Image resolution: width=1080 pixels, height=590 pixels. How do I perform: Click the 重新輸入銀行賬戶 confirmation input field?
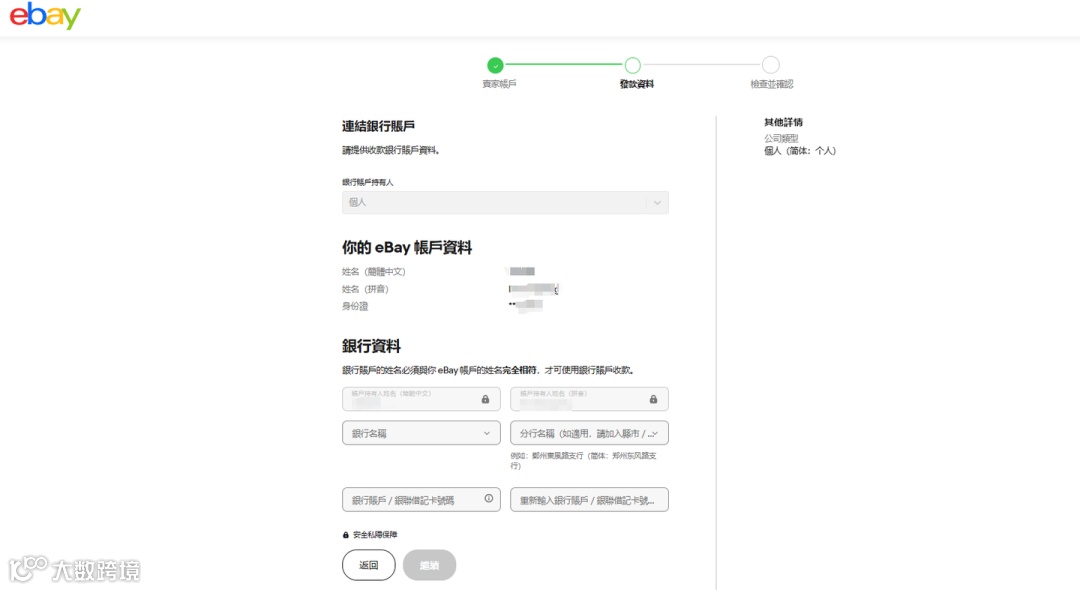(x=589, y=500)
